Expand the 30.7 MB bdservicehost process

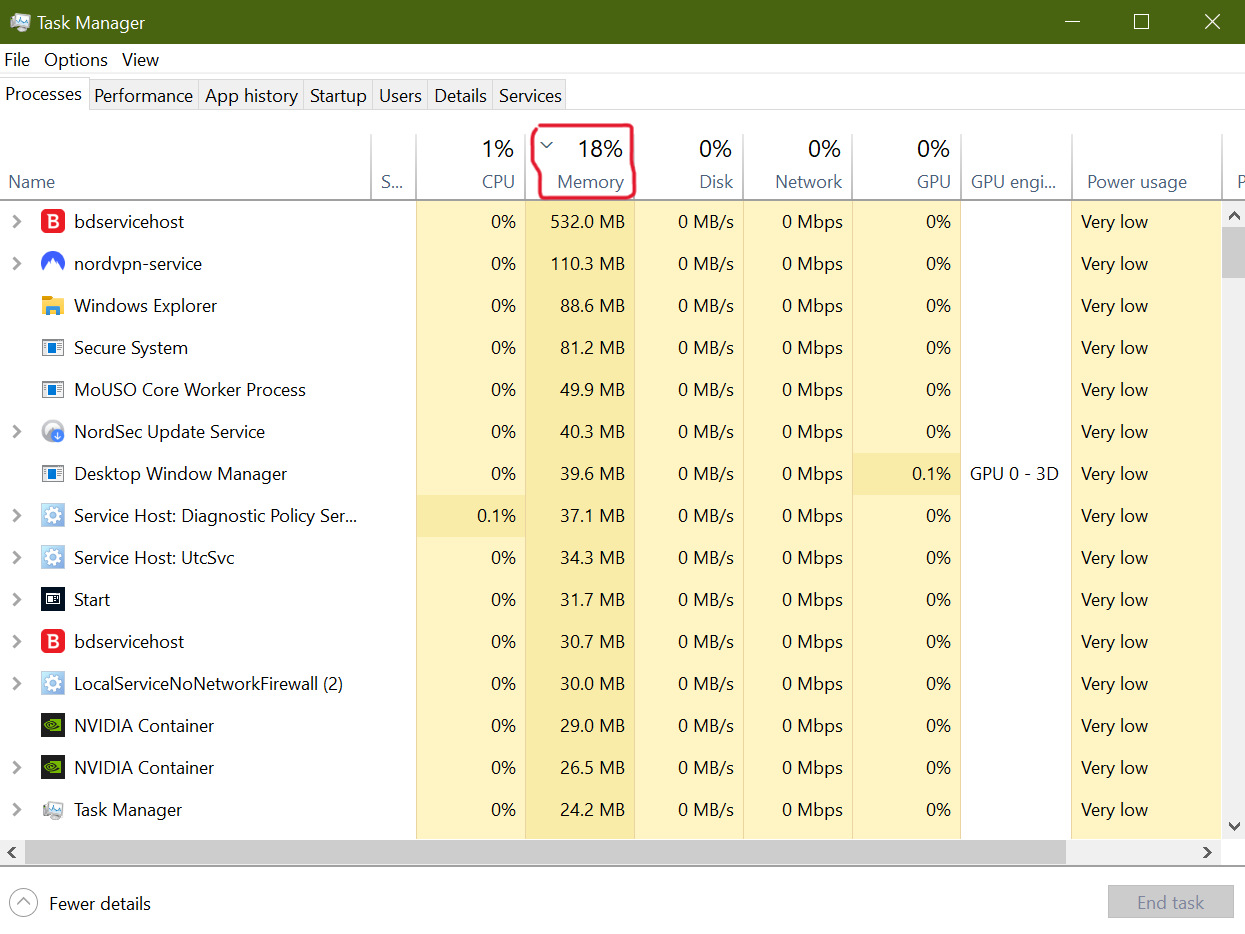click(x=16, y=642)
